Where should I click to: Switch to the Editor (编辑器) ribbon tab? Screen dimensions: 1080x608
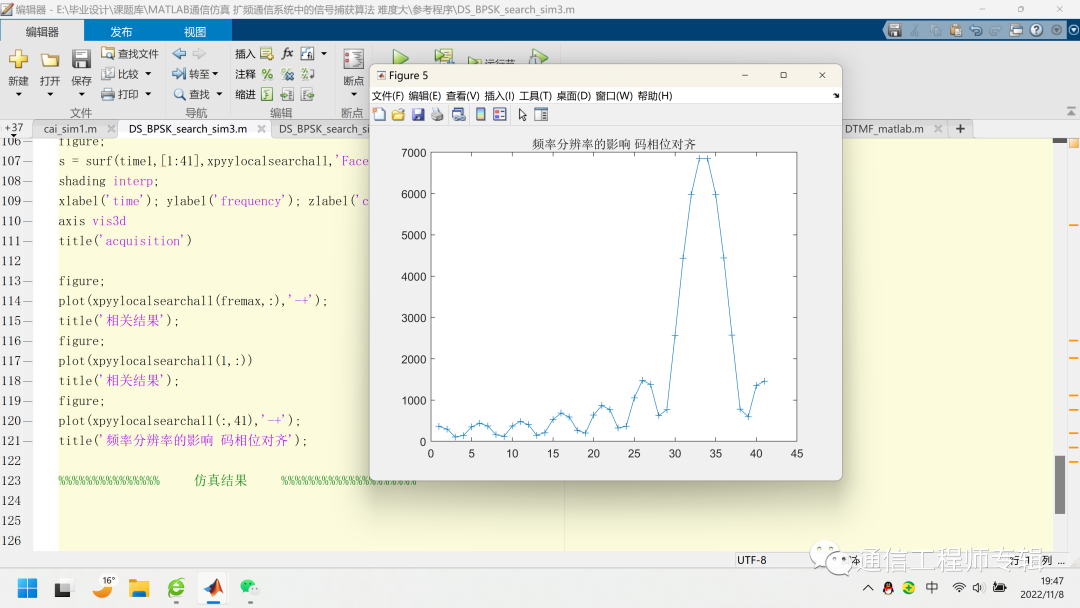[42, 32]
